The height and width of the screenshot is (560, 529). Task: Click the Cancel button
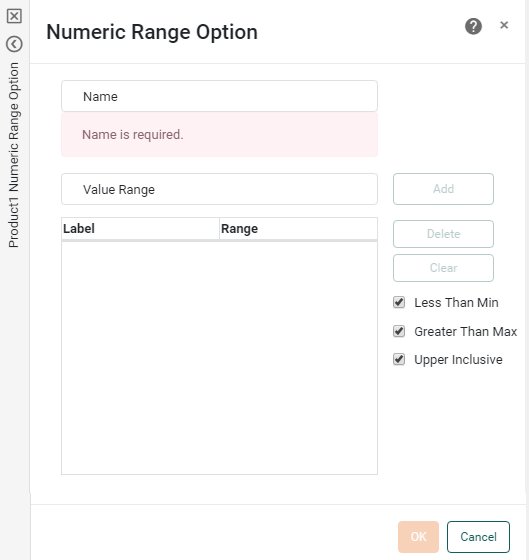(478, 537)
